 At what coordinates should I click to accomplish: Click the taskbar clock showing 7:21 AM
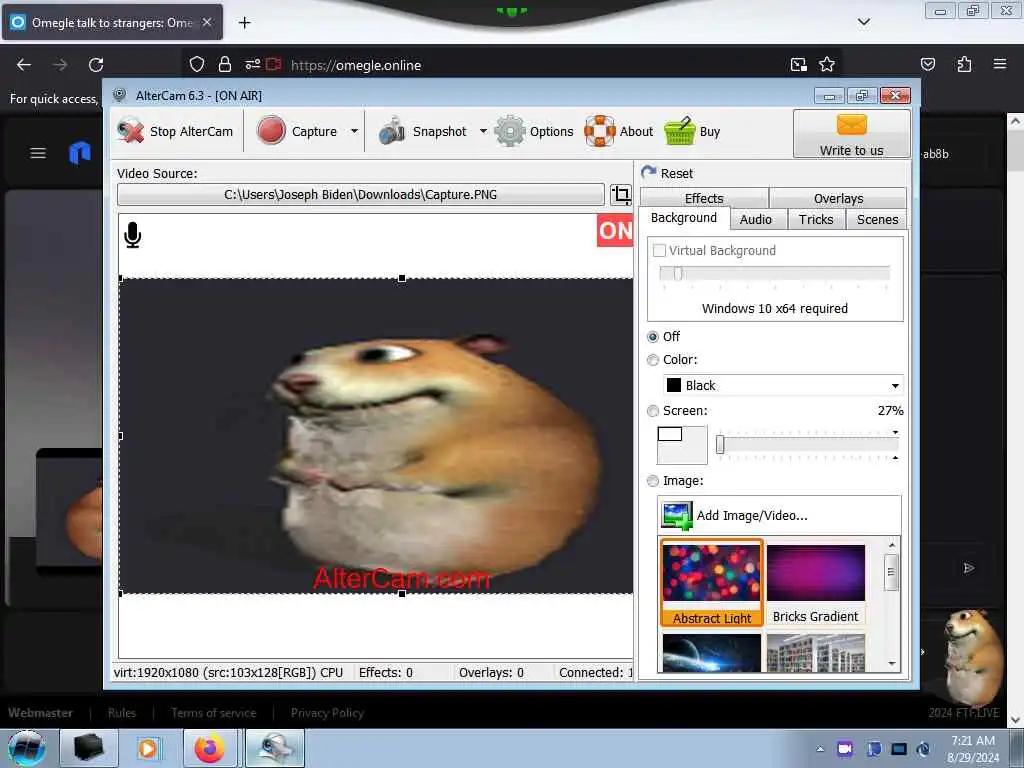point(972,748)
